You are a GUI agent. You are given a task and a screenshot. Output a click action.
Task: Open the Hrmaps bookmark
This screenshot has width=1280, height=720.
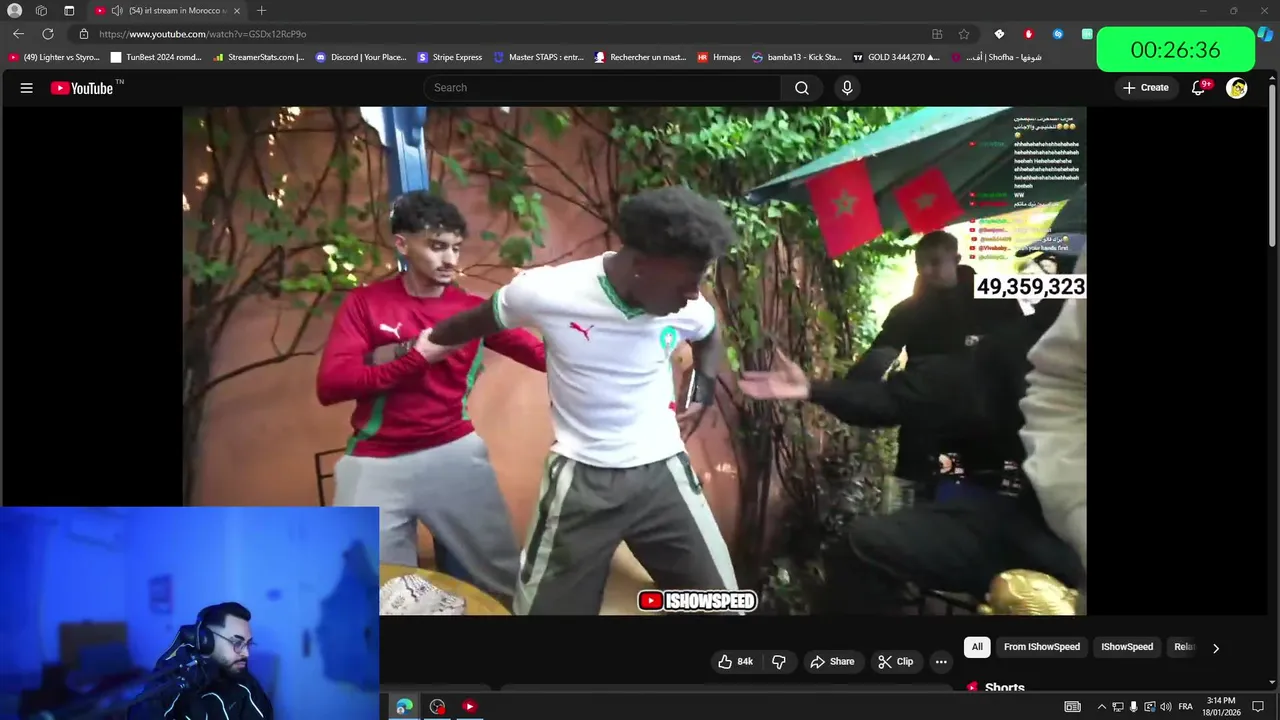719,57
